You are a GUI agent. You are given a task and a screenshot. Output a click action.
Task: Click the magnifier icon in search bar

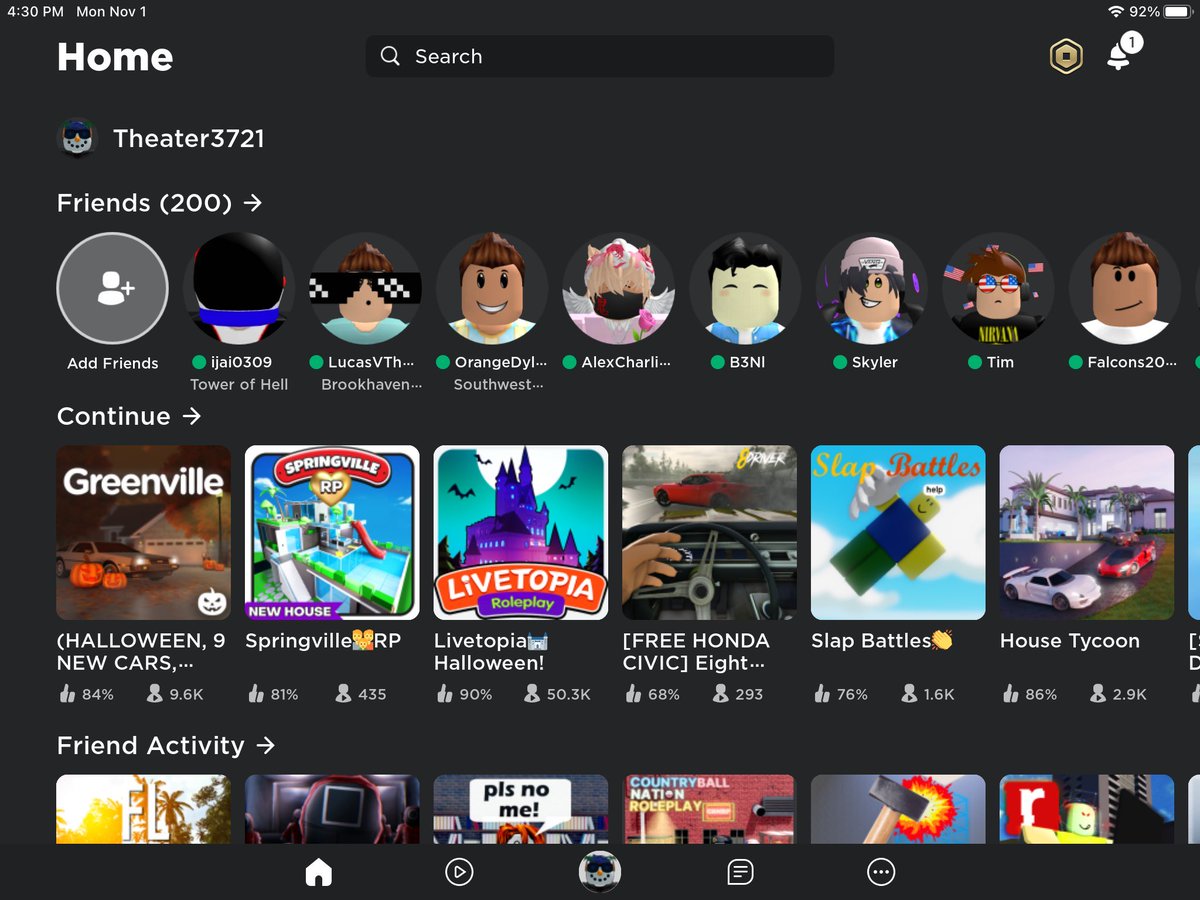[390, 56]
